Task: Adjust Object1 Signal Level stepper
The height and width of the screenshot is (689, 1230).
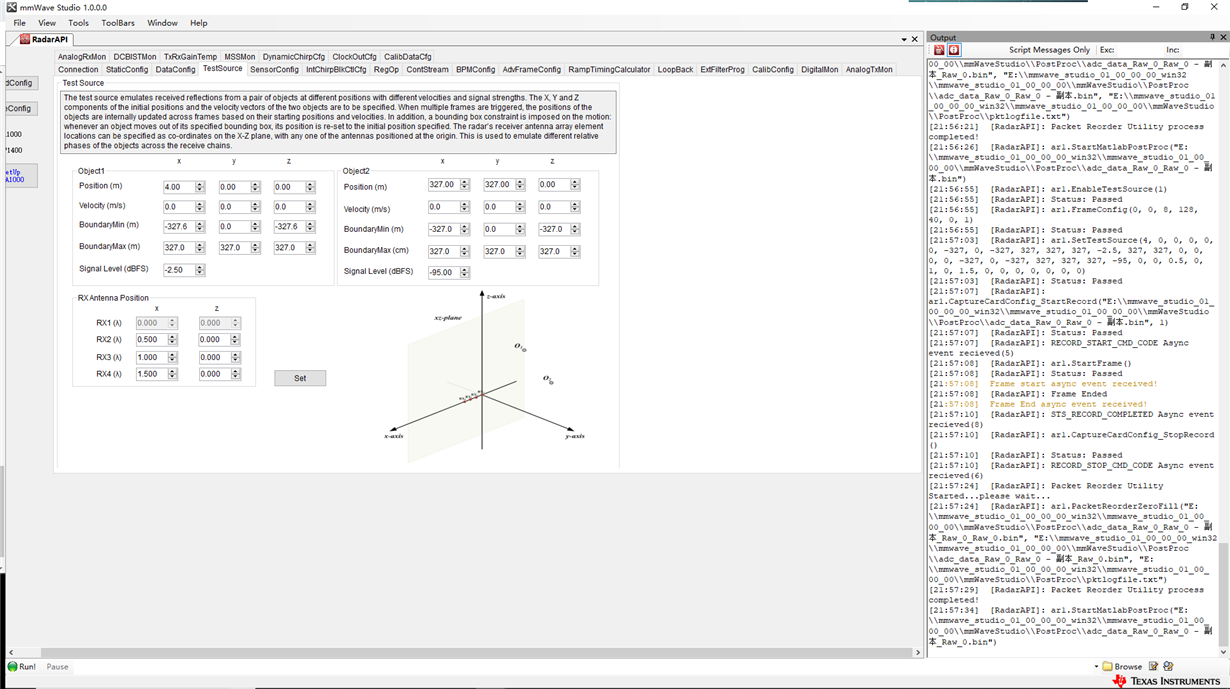Action: 200,270
